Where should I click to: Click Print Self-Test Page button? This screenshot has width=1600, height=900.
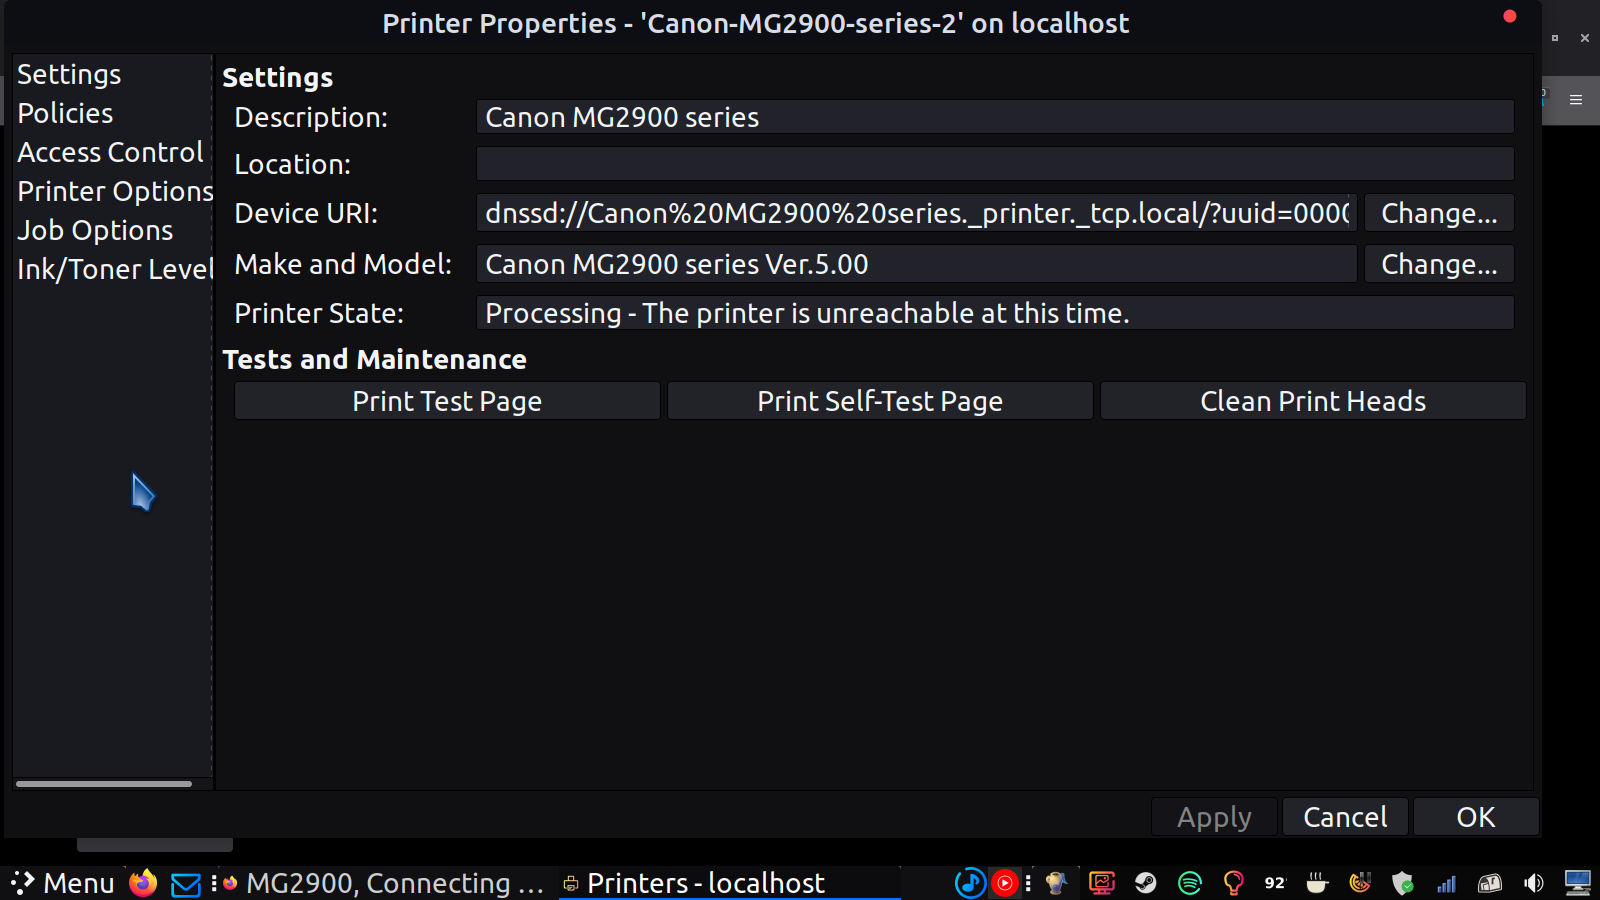[880, 401]
